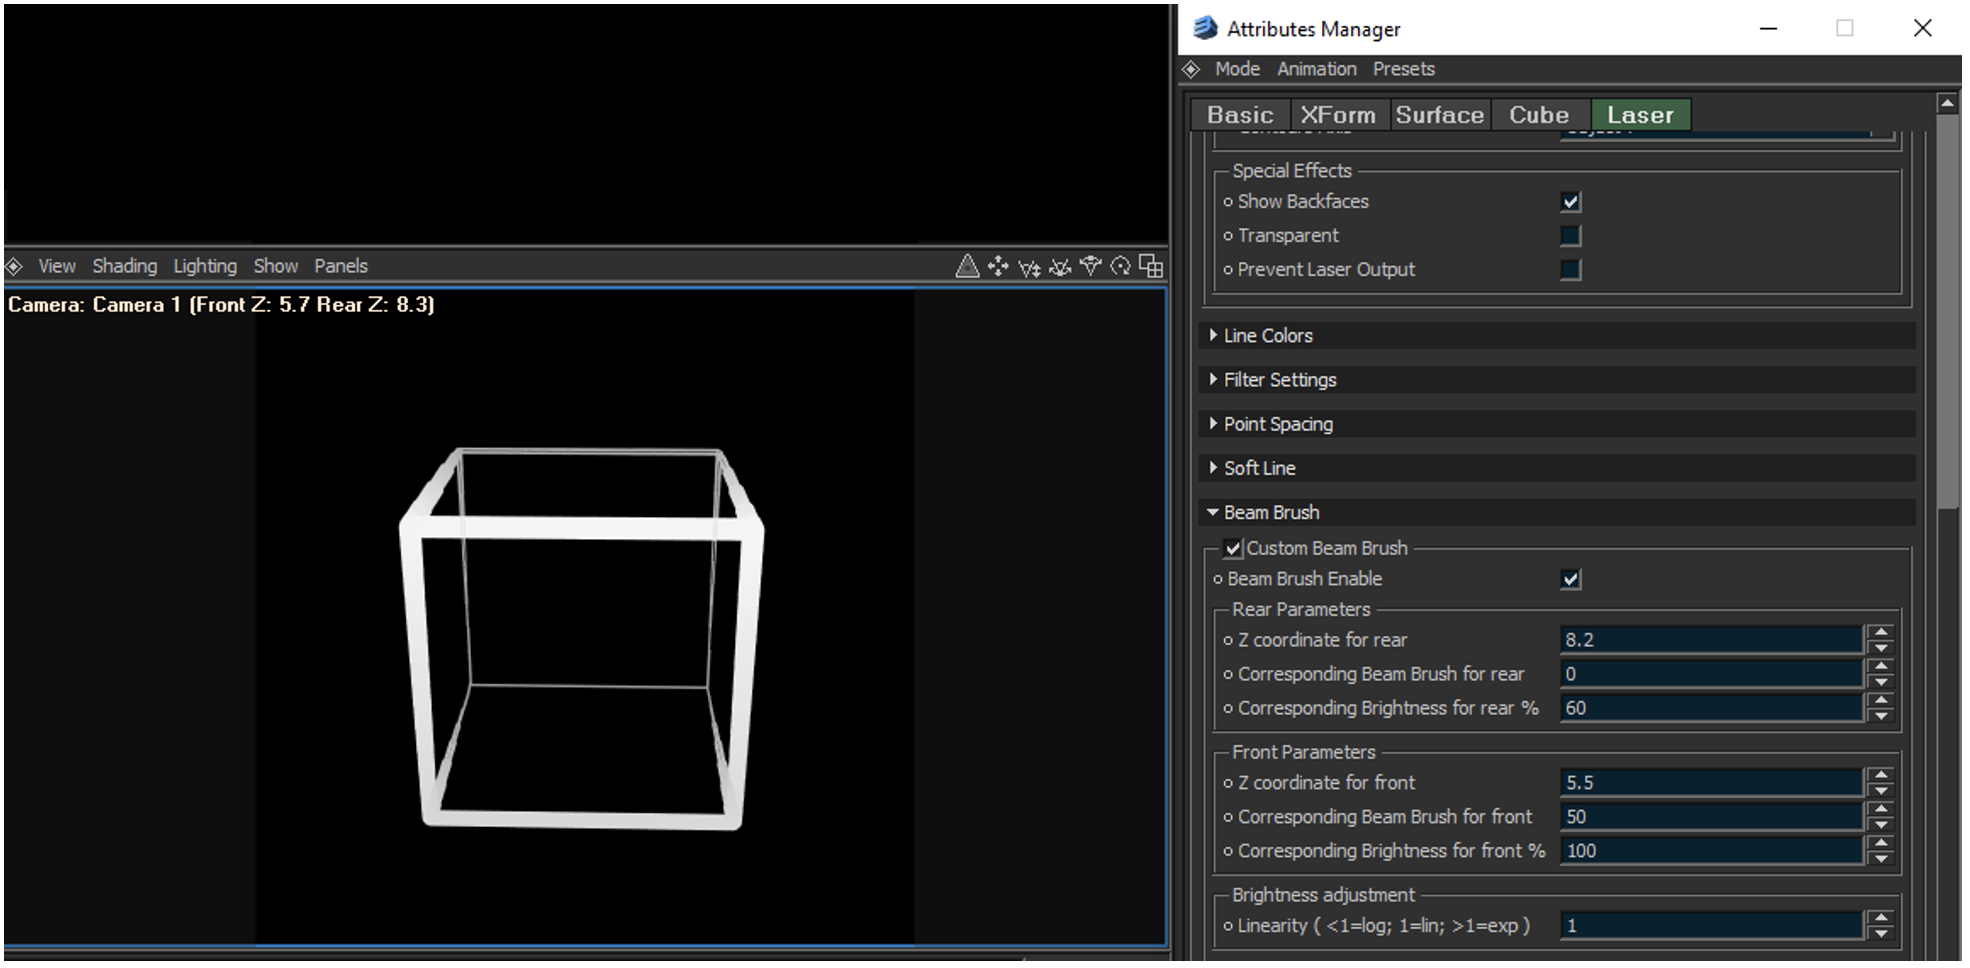1970x968 pixels.
Task: Open the Shading menu in viewport
Action: pos(124,266)
